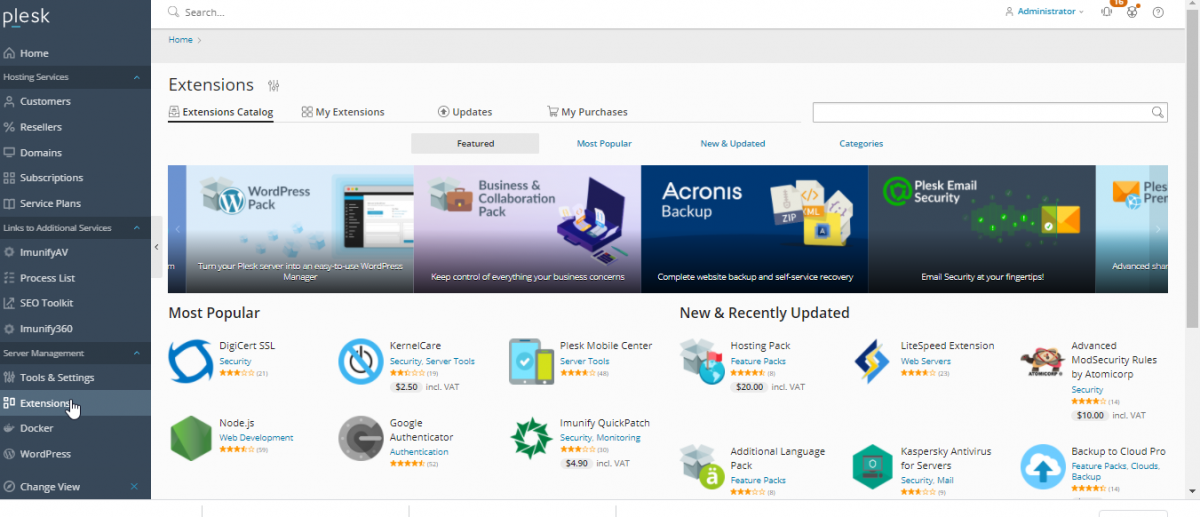Open the Additional Language Pack icon

point(702,467)
